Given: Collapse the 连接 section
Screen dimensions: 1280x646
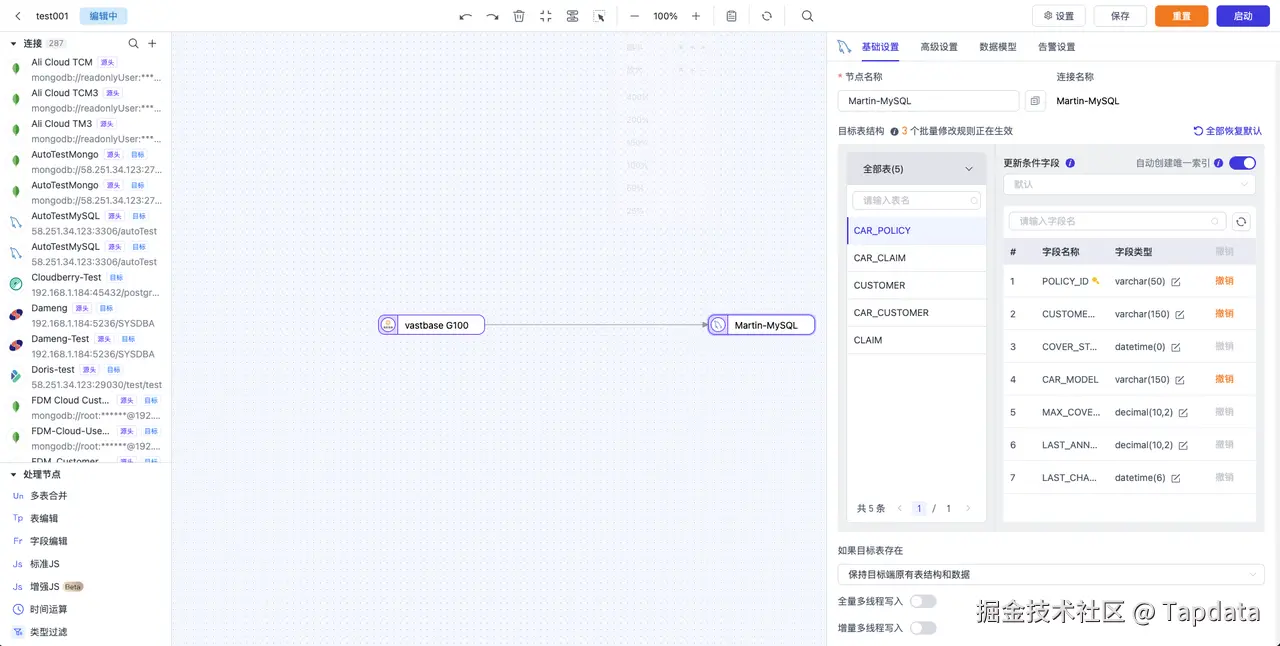Looking at the screenshot, I should [x=14, y=43].
